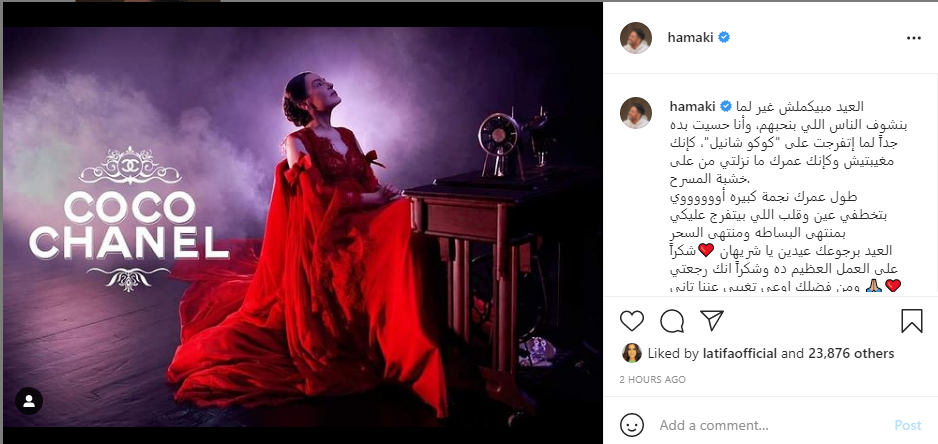The height and width of the screenshot is (444, 938).
Task: Open the emoji picker smiley icon
Action: tap(632, 425)
